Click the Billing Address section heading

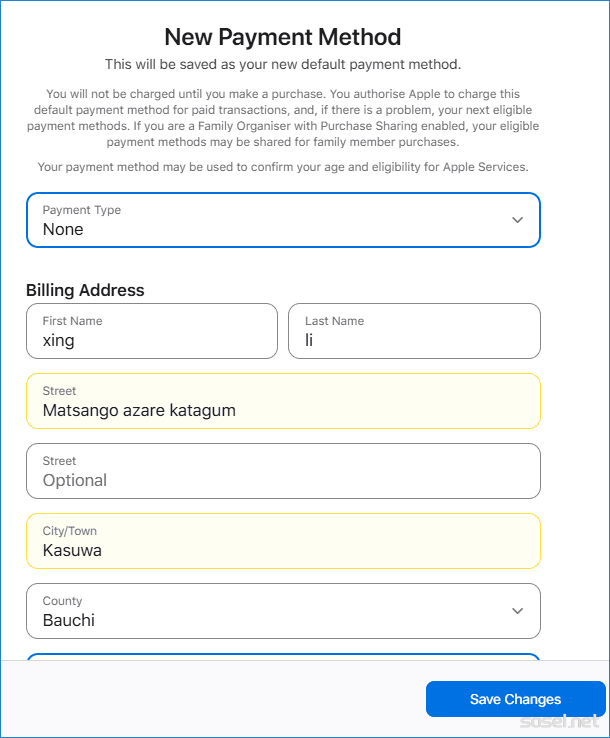pyautogui.click(x=85, y=290)
